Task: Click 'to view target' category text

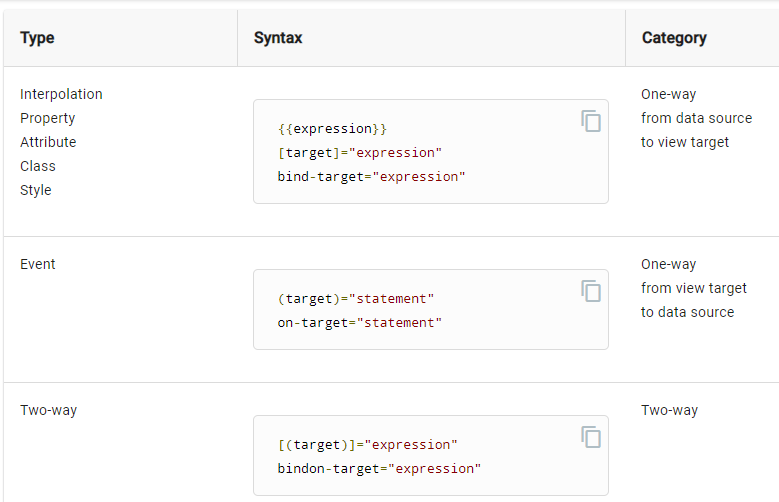Action: (x=685, y=142)
